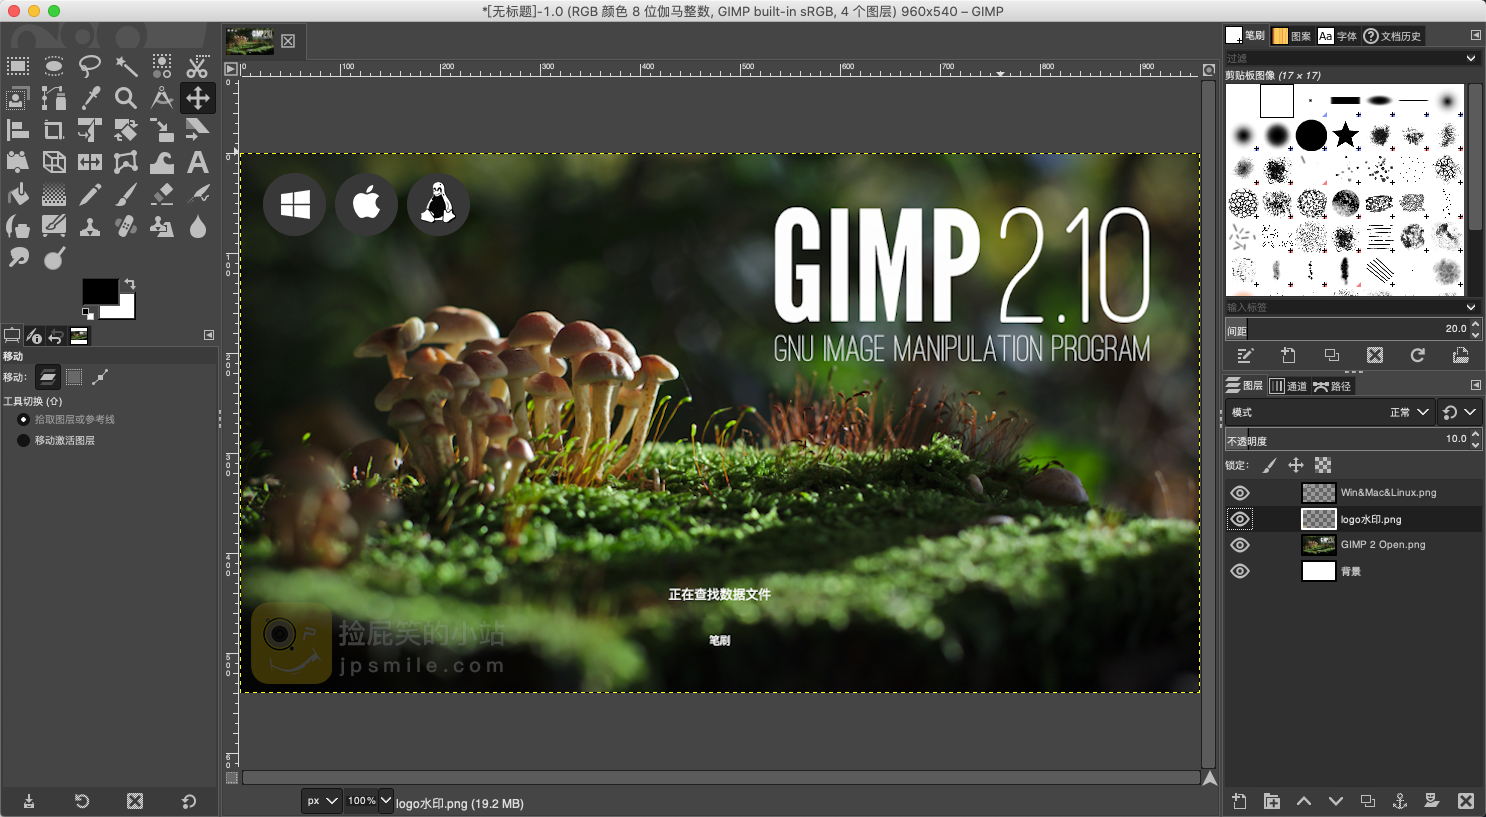
Task: Create a new layer in the Layers panel
Action: click(1239, 801)
